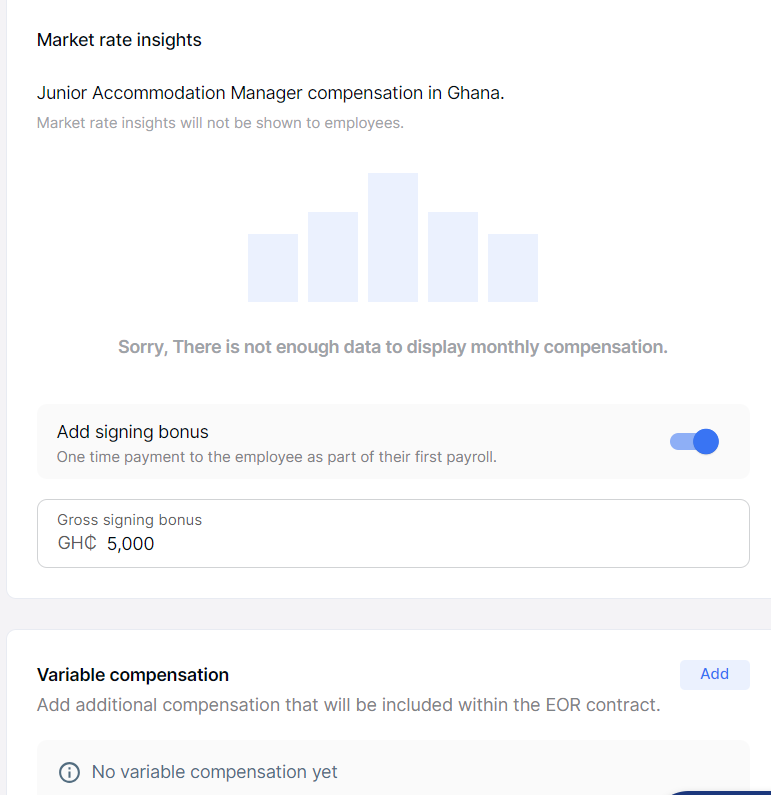Click the rightmost bar of placeholder chart
Viewport: 771px width, 795px height.
pos(513,268)
